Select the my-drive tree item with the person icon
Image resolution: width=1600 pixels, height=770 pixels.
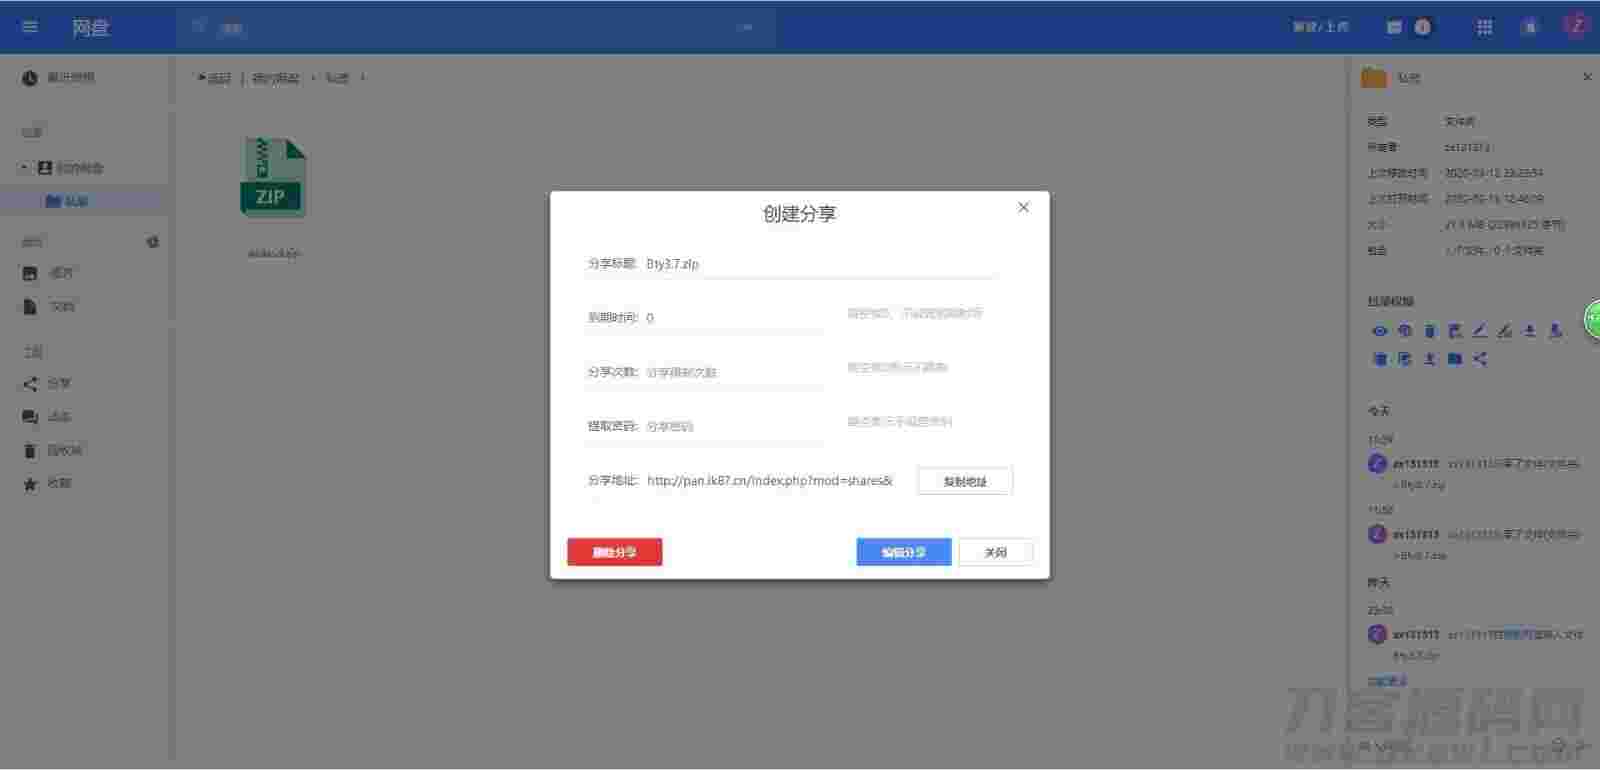tap(71, 168)
